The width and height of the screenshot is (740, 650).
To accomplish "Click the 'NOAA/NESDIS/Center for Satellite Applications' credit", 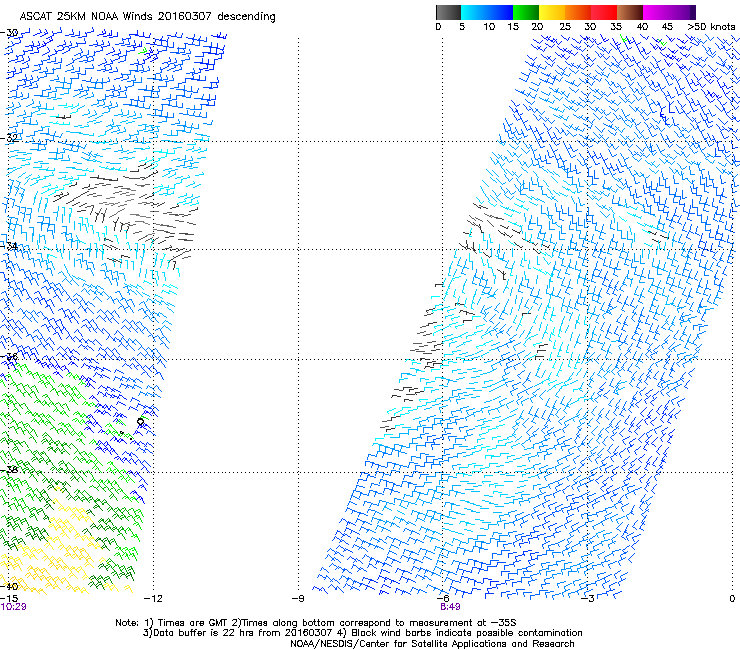I will (x=399, y=644).
